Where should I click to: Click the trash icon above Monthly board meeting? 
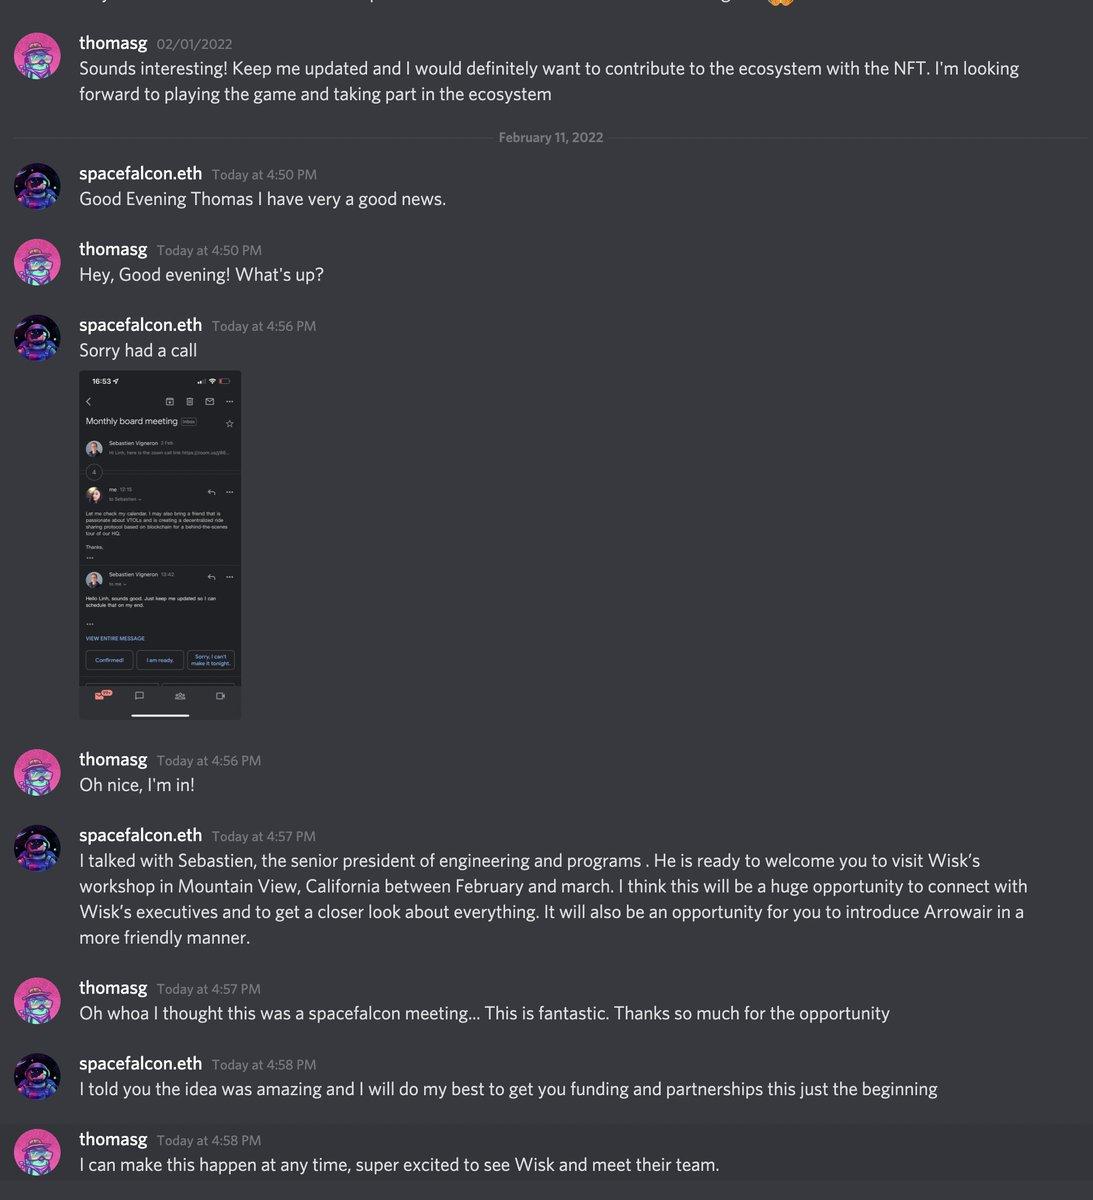[x=190, y=401]
